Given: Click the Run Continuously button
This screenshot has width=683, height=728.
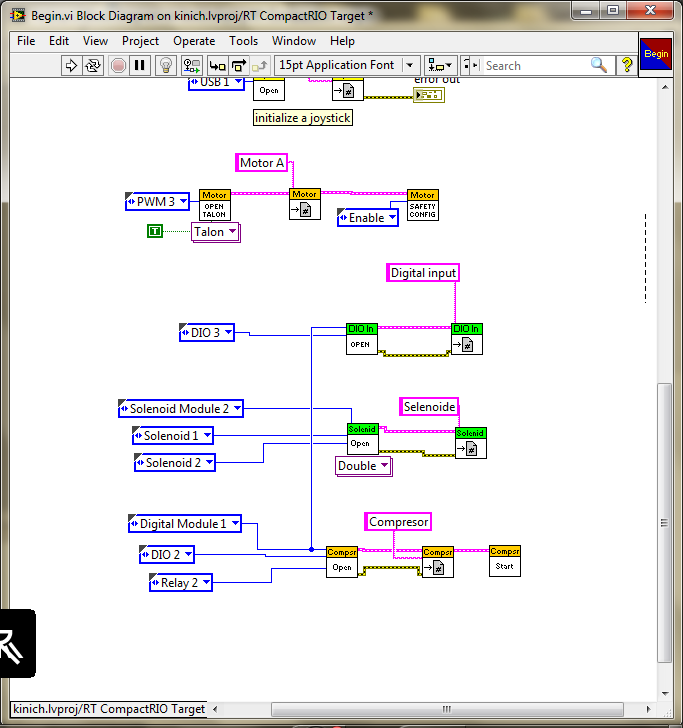Looking at the screenshot, I should [x=94, y=65].
